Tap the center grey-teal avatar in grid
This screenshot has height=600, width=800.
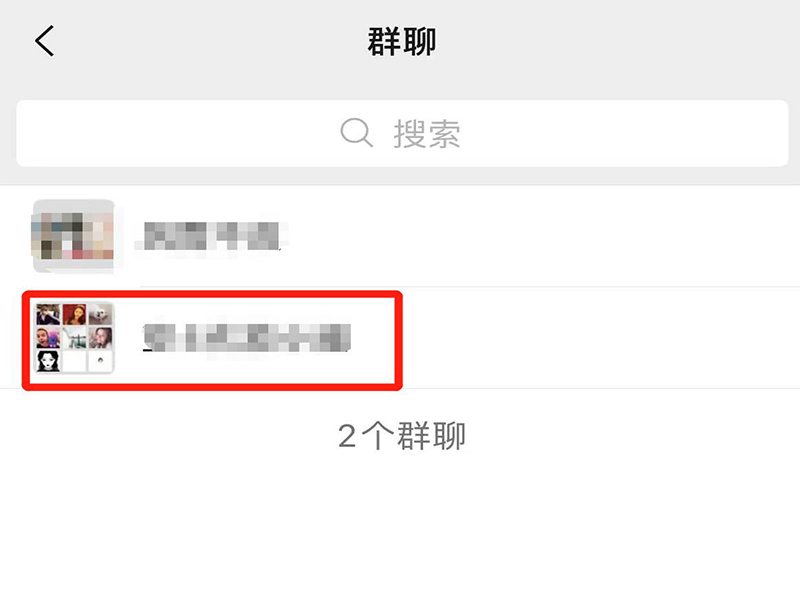coord(74,338)
